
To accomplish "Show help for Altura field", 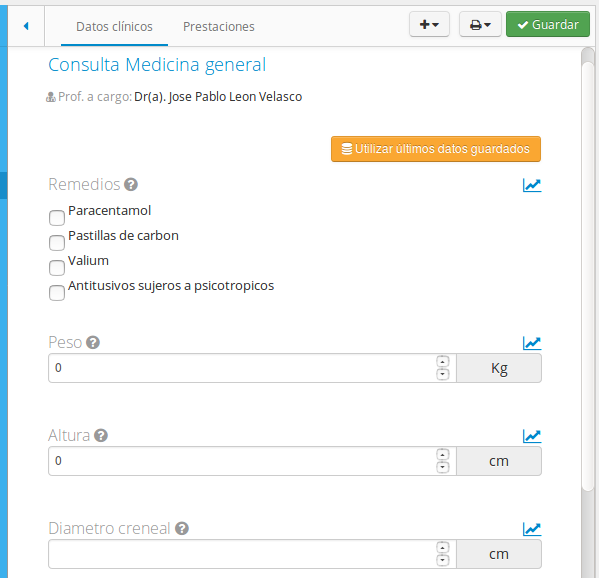I will [101, 436].
